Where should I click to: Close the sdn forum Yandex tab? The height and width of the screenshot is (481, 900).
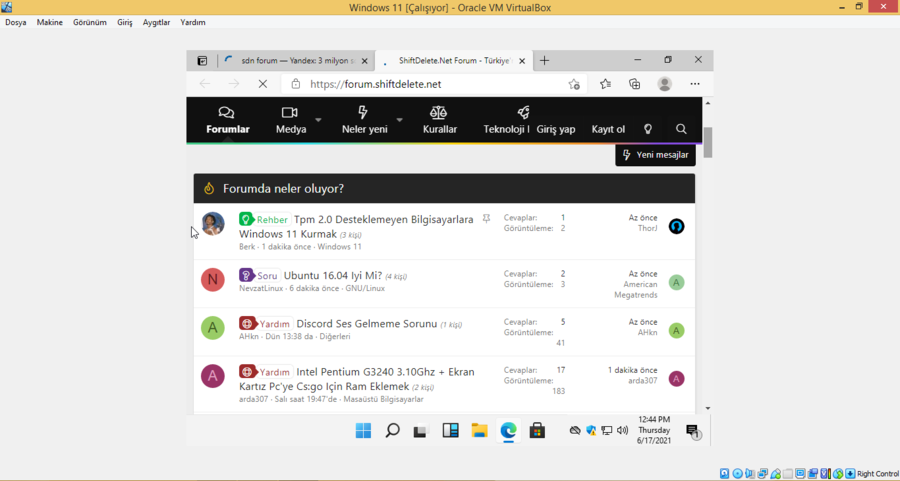364,61
